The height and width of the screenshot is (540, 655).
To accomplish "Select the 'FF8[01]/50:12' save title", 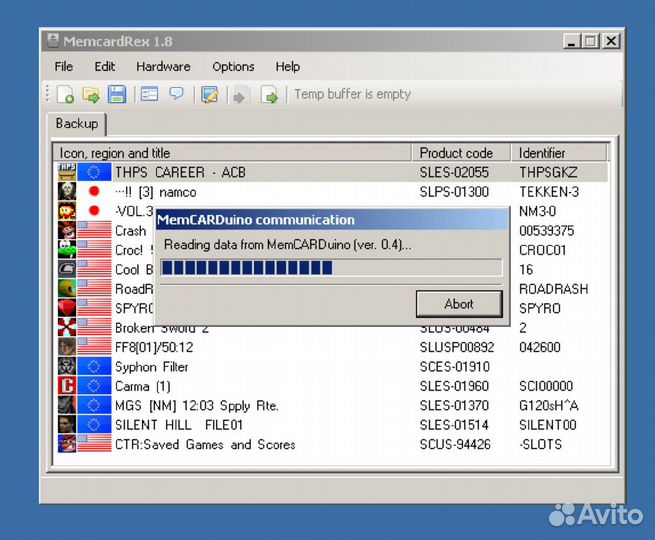I will 154,347.
